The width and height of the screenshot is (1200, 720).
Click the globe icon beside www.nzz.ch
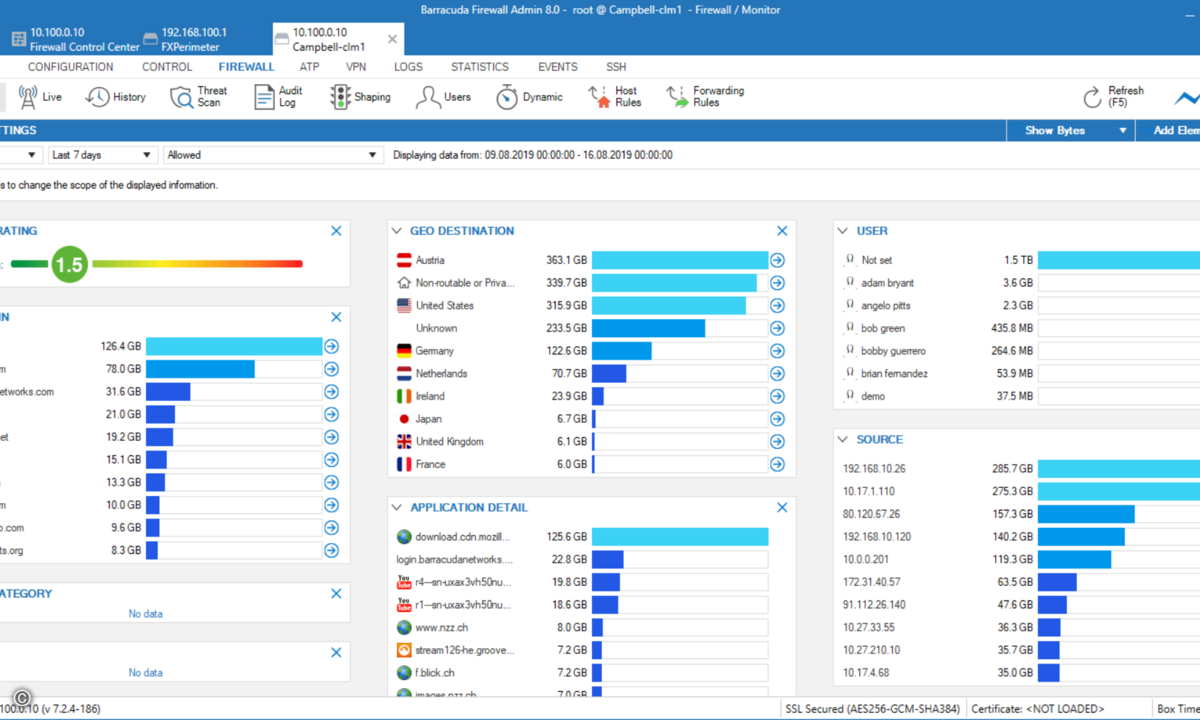click(x=404, y=628)
